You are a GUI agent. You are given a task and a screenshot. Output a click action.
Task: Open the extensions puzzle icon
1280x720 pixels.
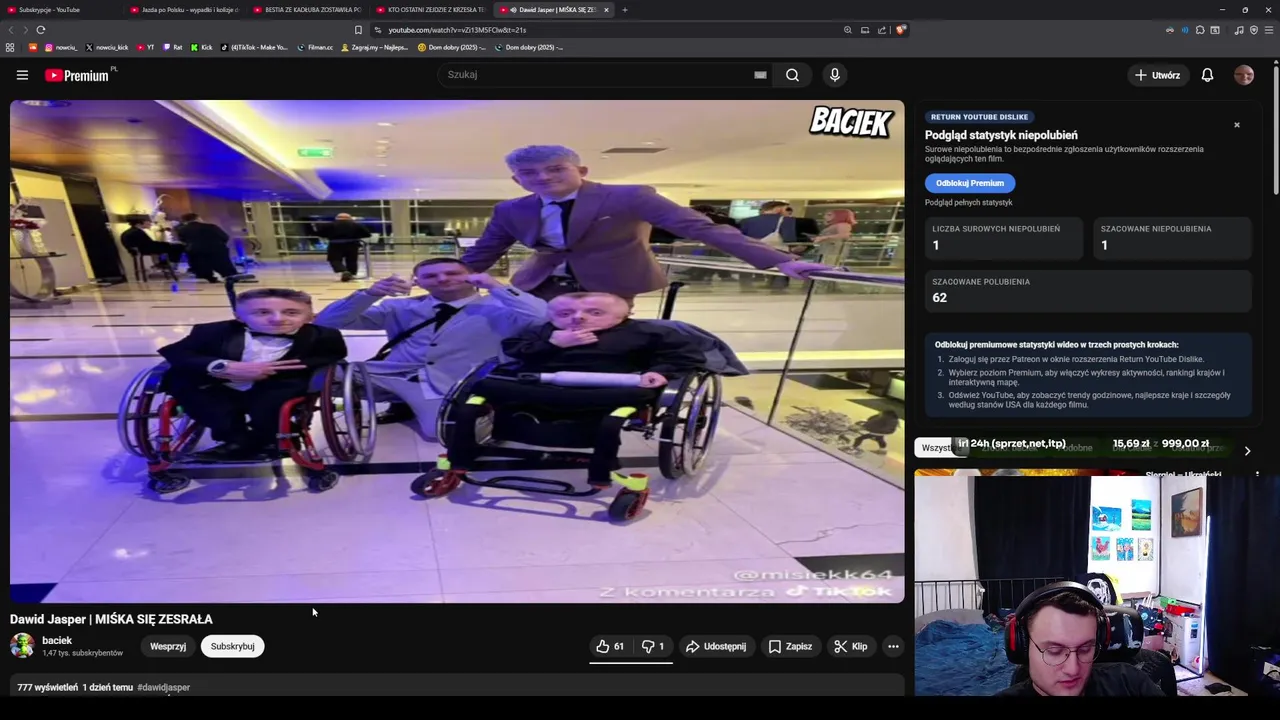[1200, 30]
